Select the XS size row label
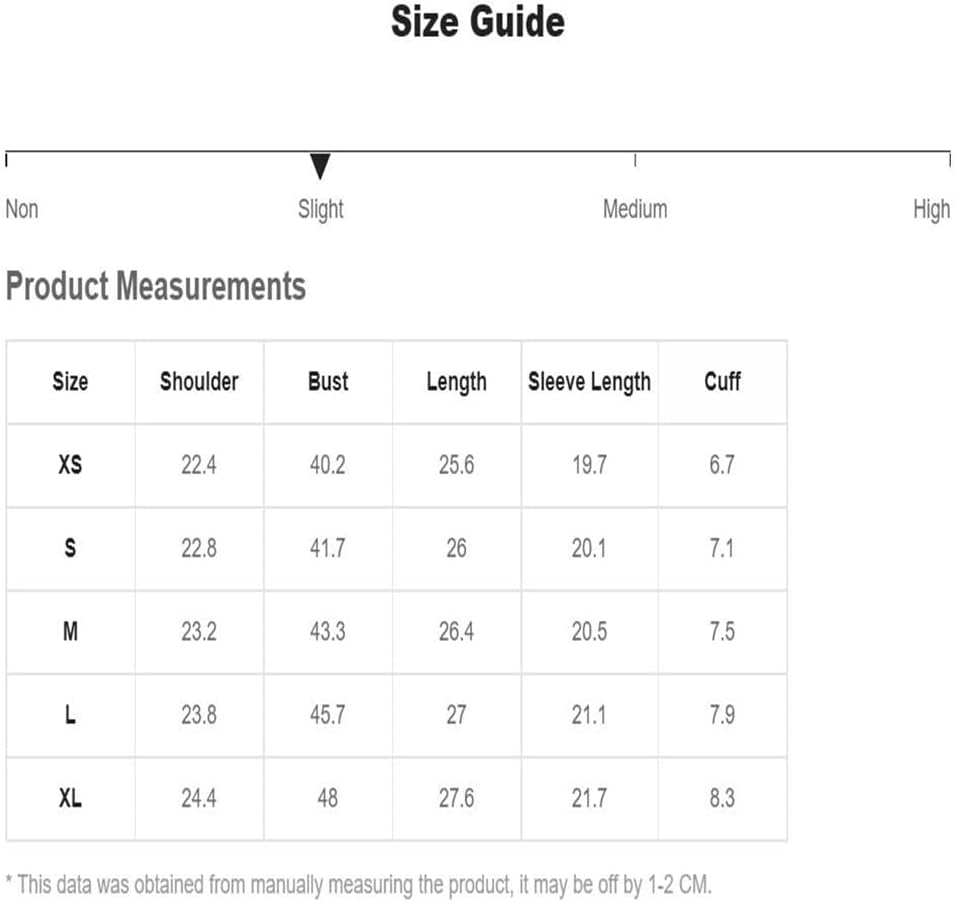This screenshot has height=902, width=955. (x=70, y=465)
